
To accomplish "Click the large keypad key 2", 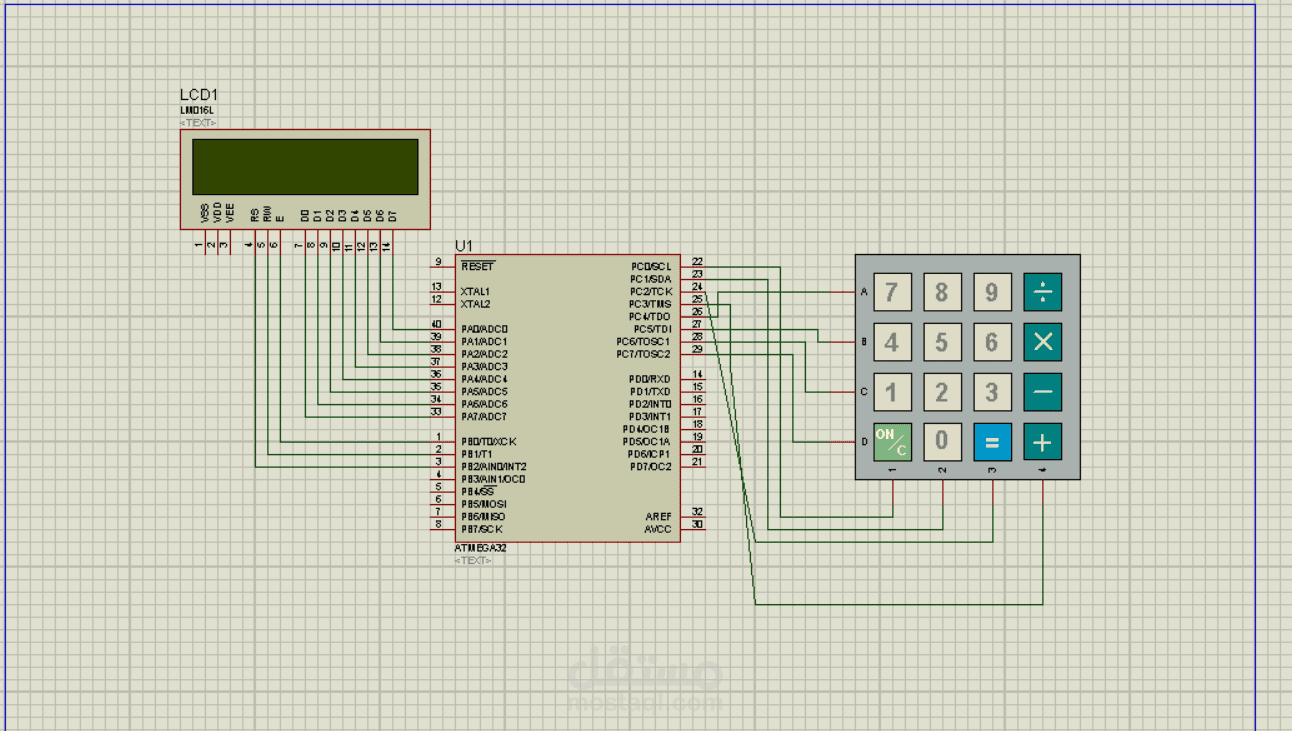I will pos(942,392).
